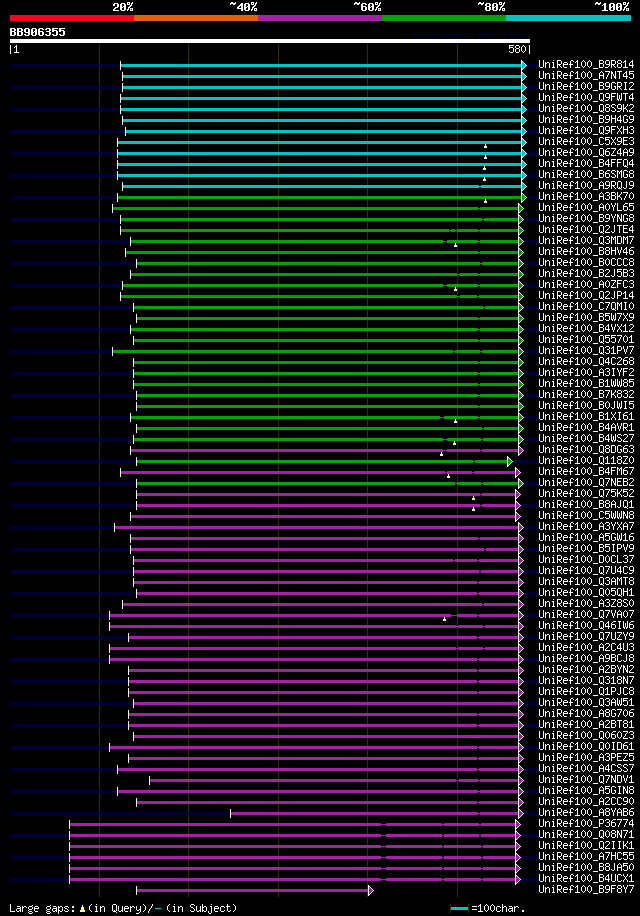Viewport: 640px width, 916px height.
Task: Click the arrowhead ending the UniRef100_B9F8Y7 bar
Action: (x=371, y=890)
